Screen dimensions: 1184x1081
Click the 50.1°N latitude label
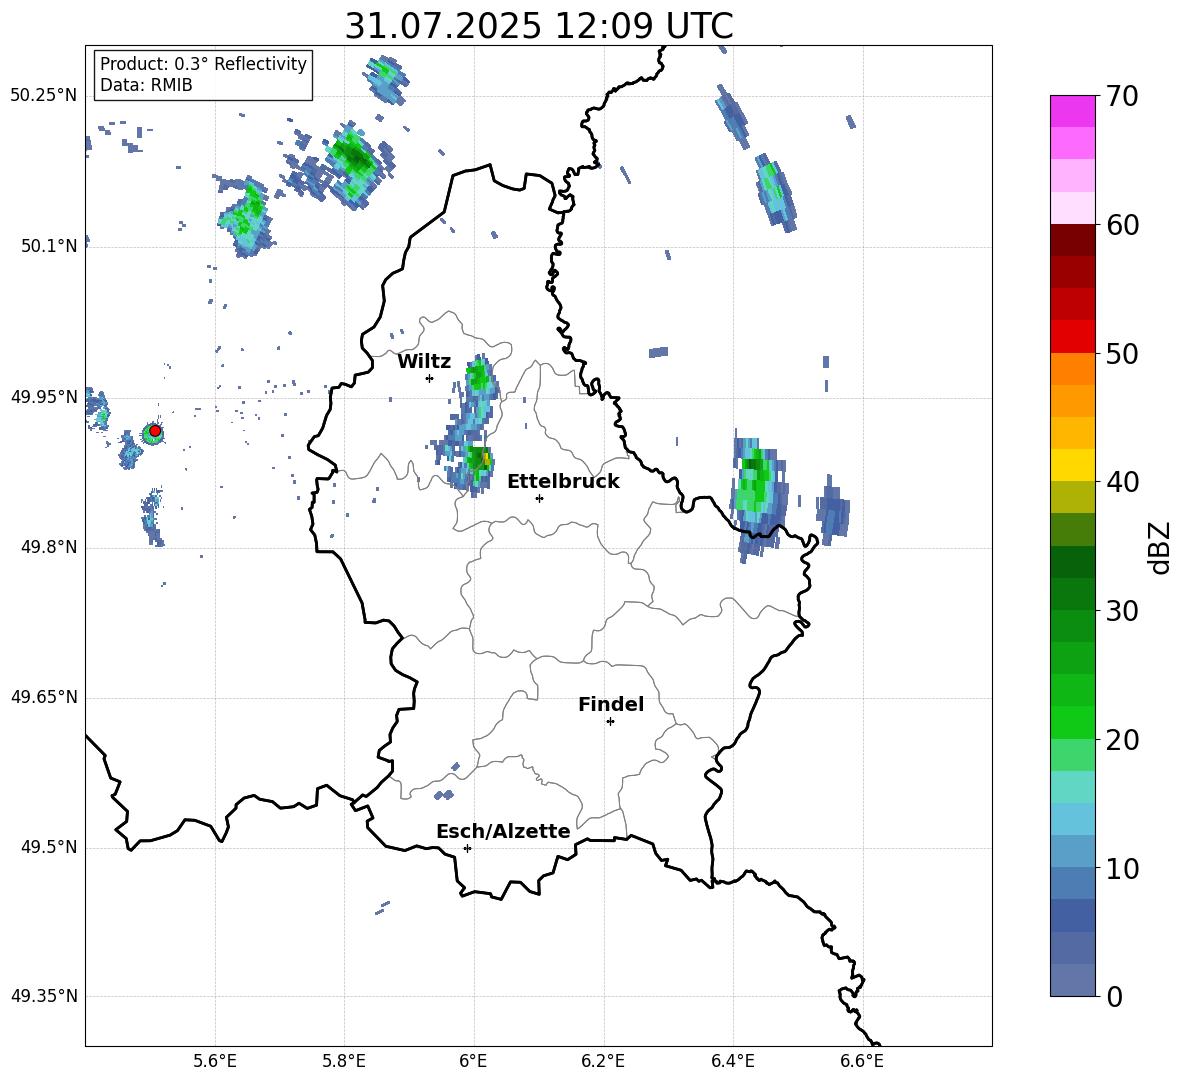49,246
